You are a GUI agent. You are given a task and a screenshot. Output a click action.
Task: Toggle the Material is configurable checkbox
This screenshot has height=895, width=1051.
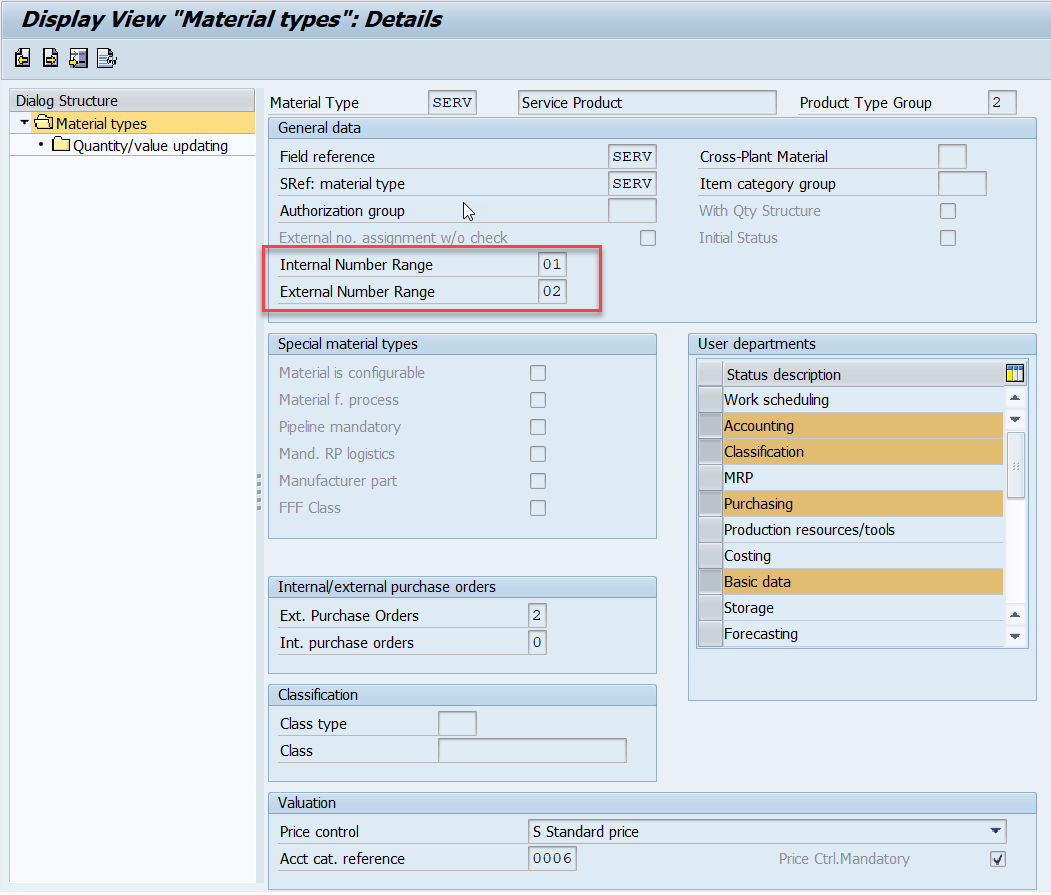[x=538, y=373]
